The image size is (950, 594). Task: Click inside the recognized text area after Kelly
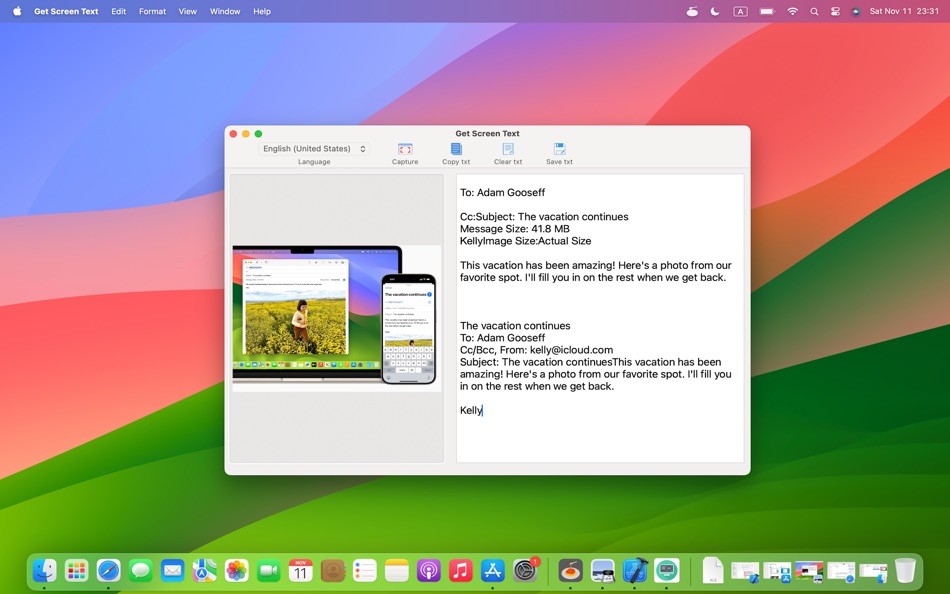pos(483,410)
